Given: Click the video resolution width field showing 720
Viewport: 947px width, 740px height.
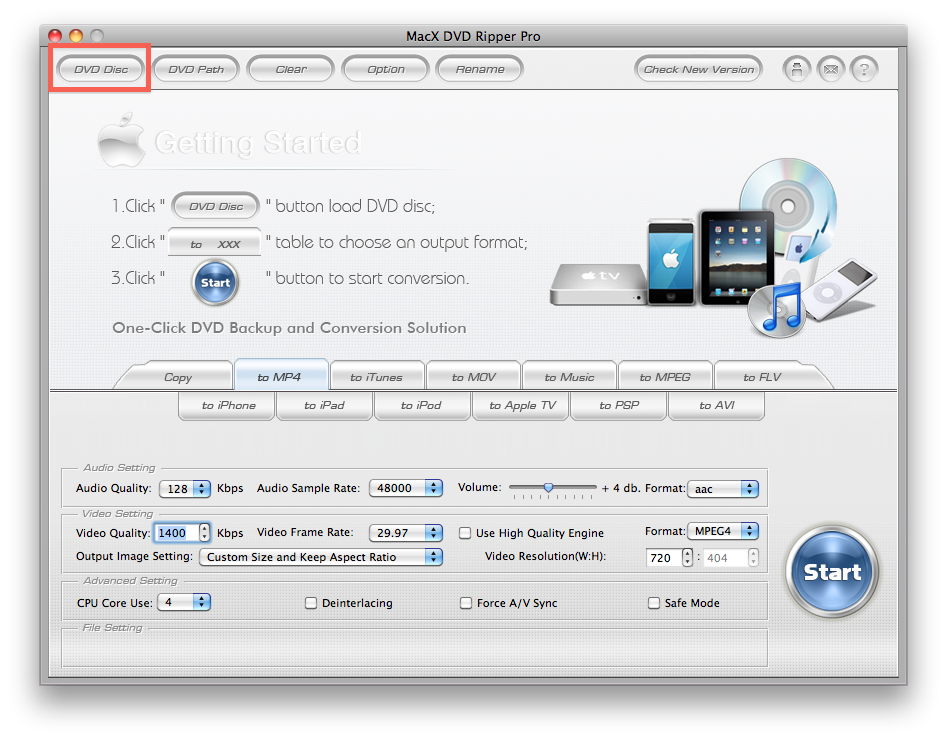Looking at the screenshot, I should (x=664, y=558).
